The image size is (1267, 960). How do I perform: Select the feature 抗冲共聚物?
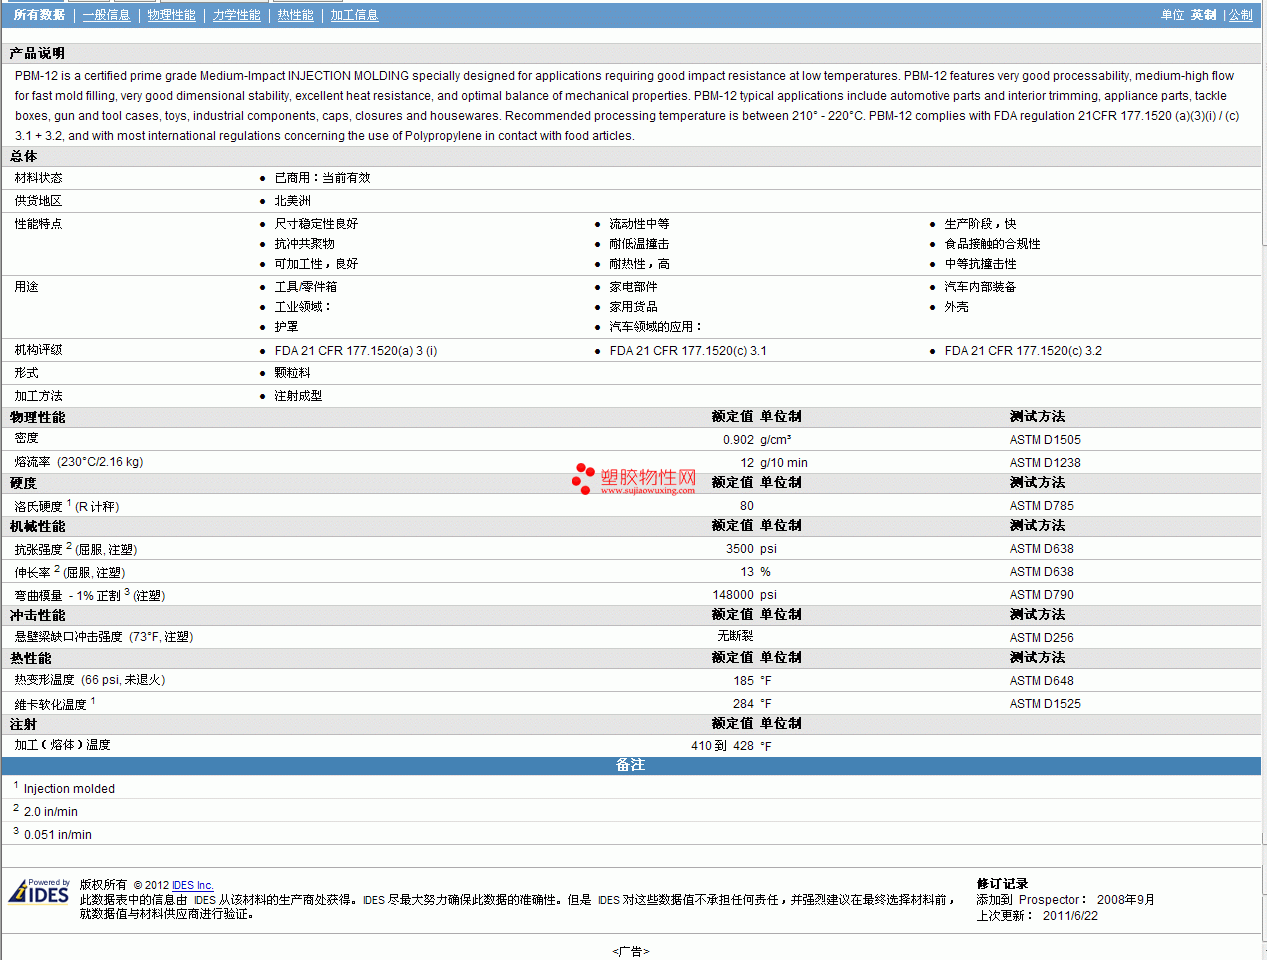pos(304,244)
